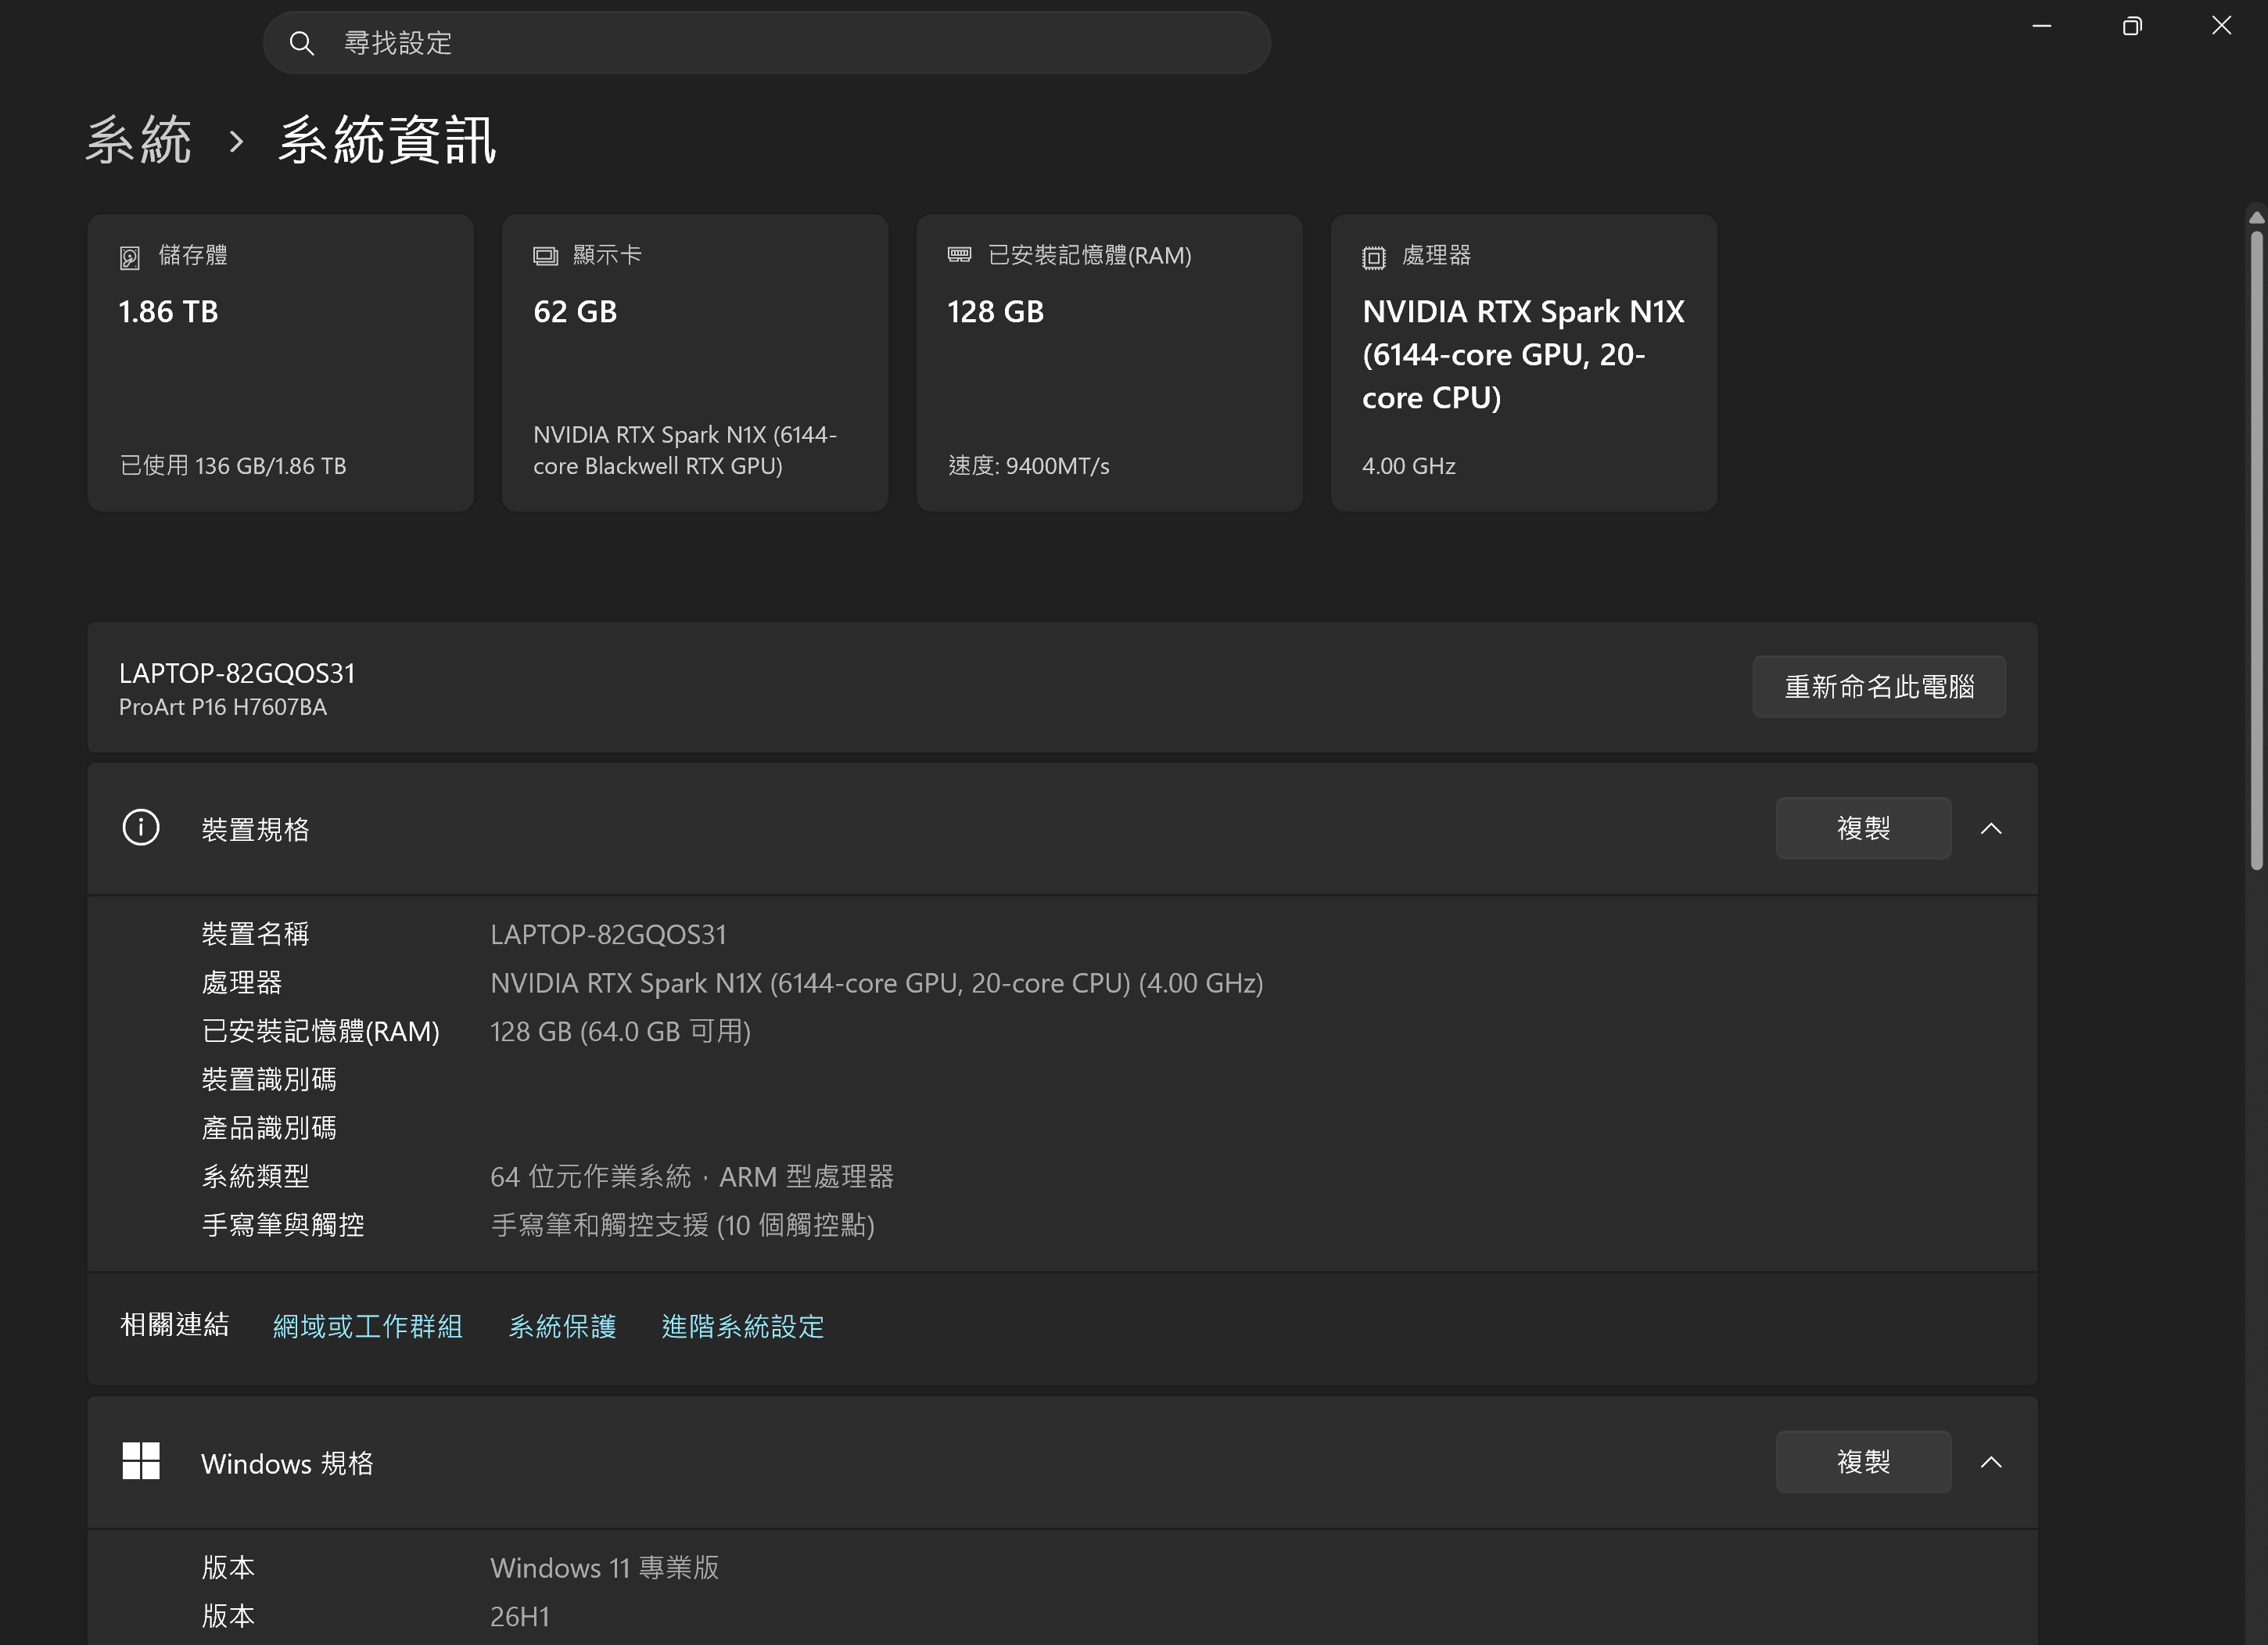Collapse the 裝置規格 section chevron
2268x1645 pixels.
1991,828
